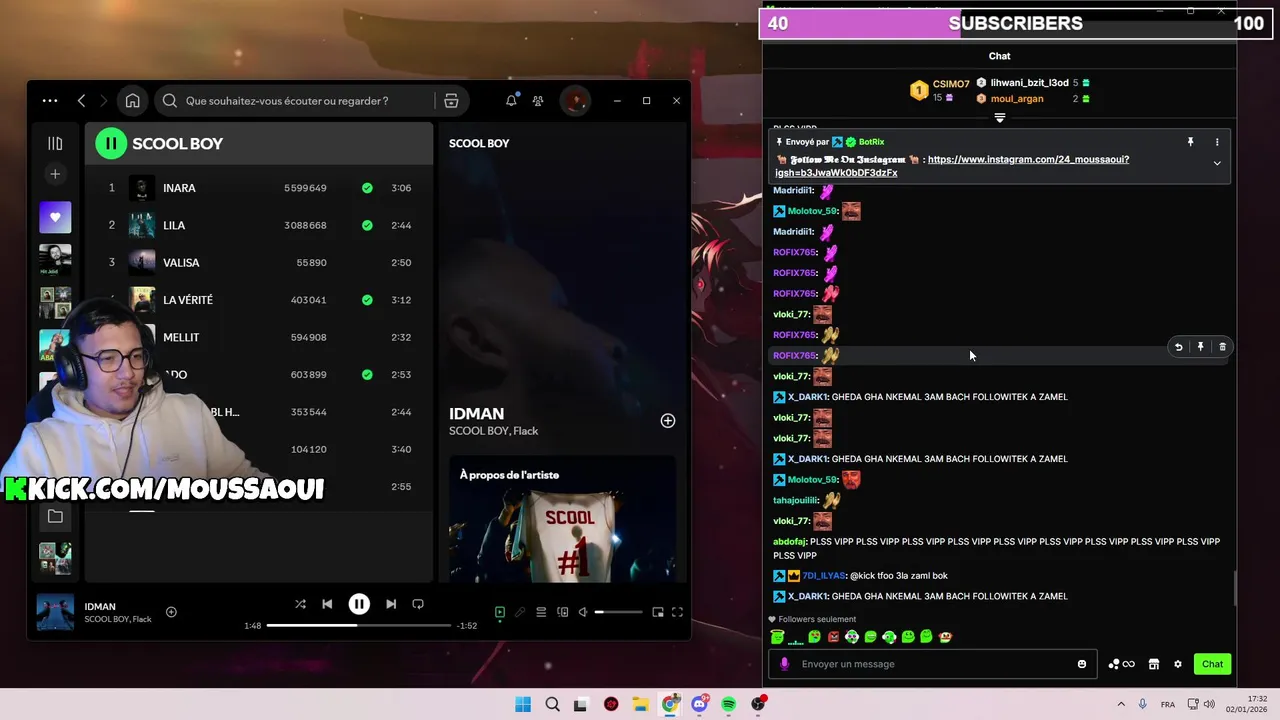Toggle saved checkmark on LILA
The height and width of the screenshot is (720, 1280).
click(367, 225)
